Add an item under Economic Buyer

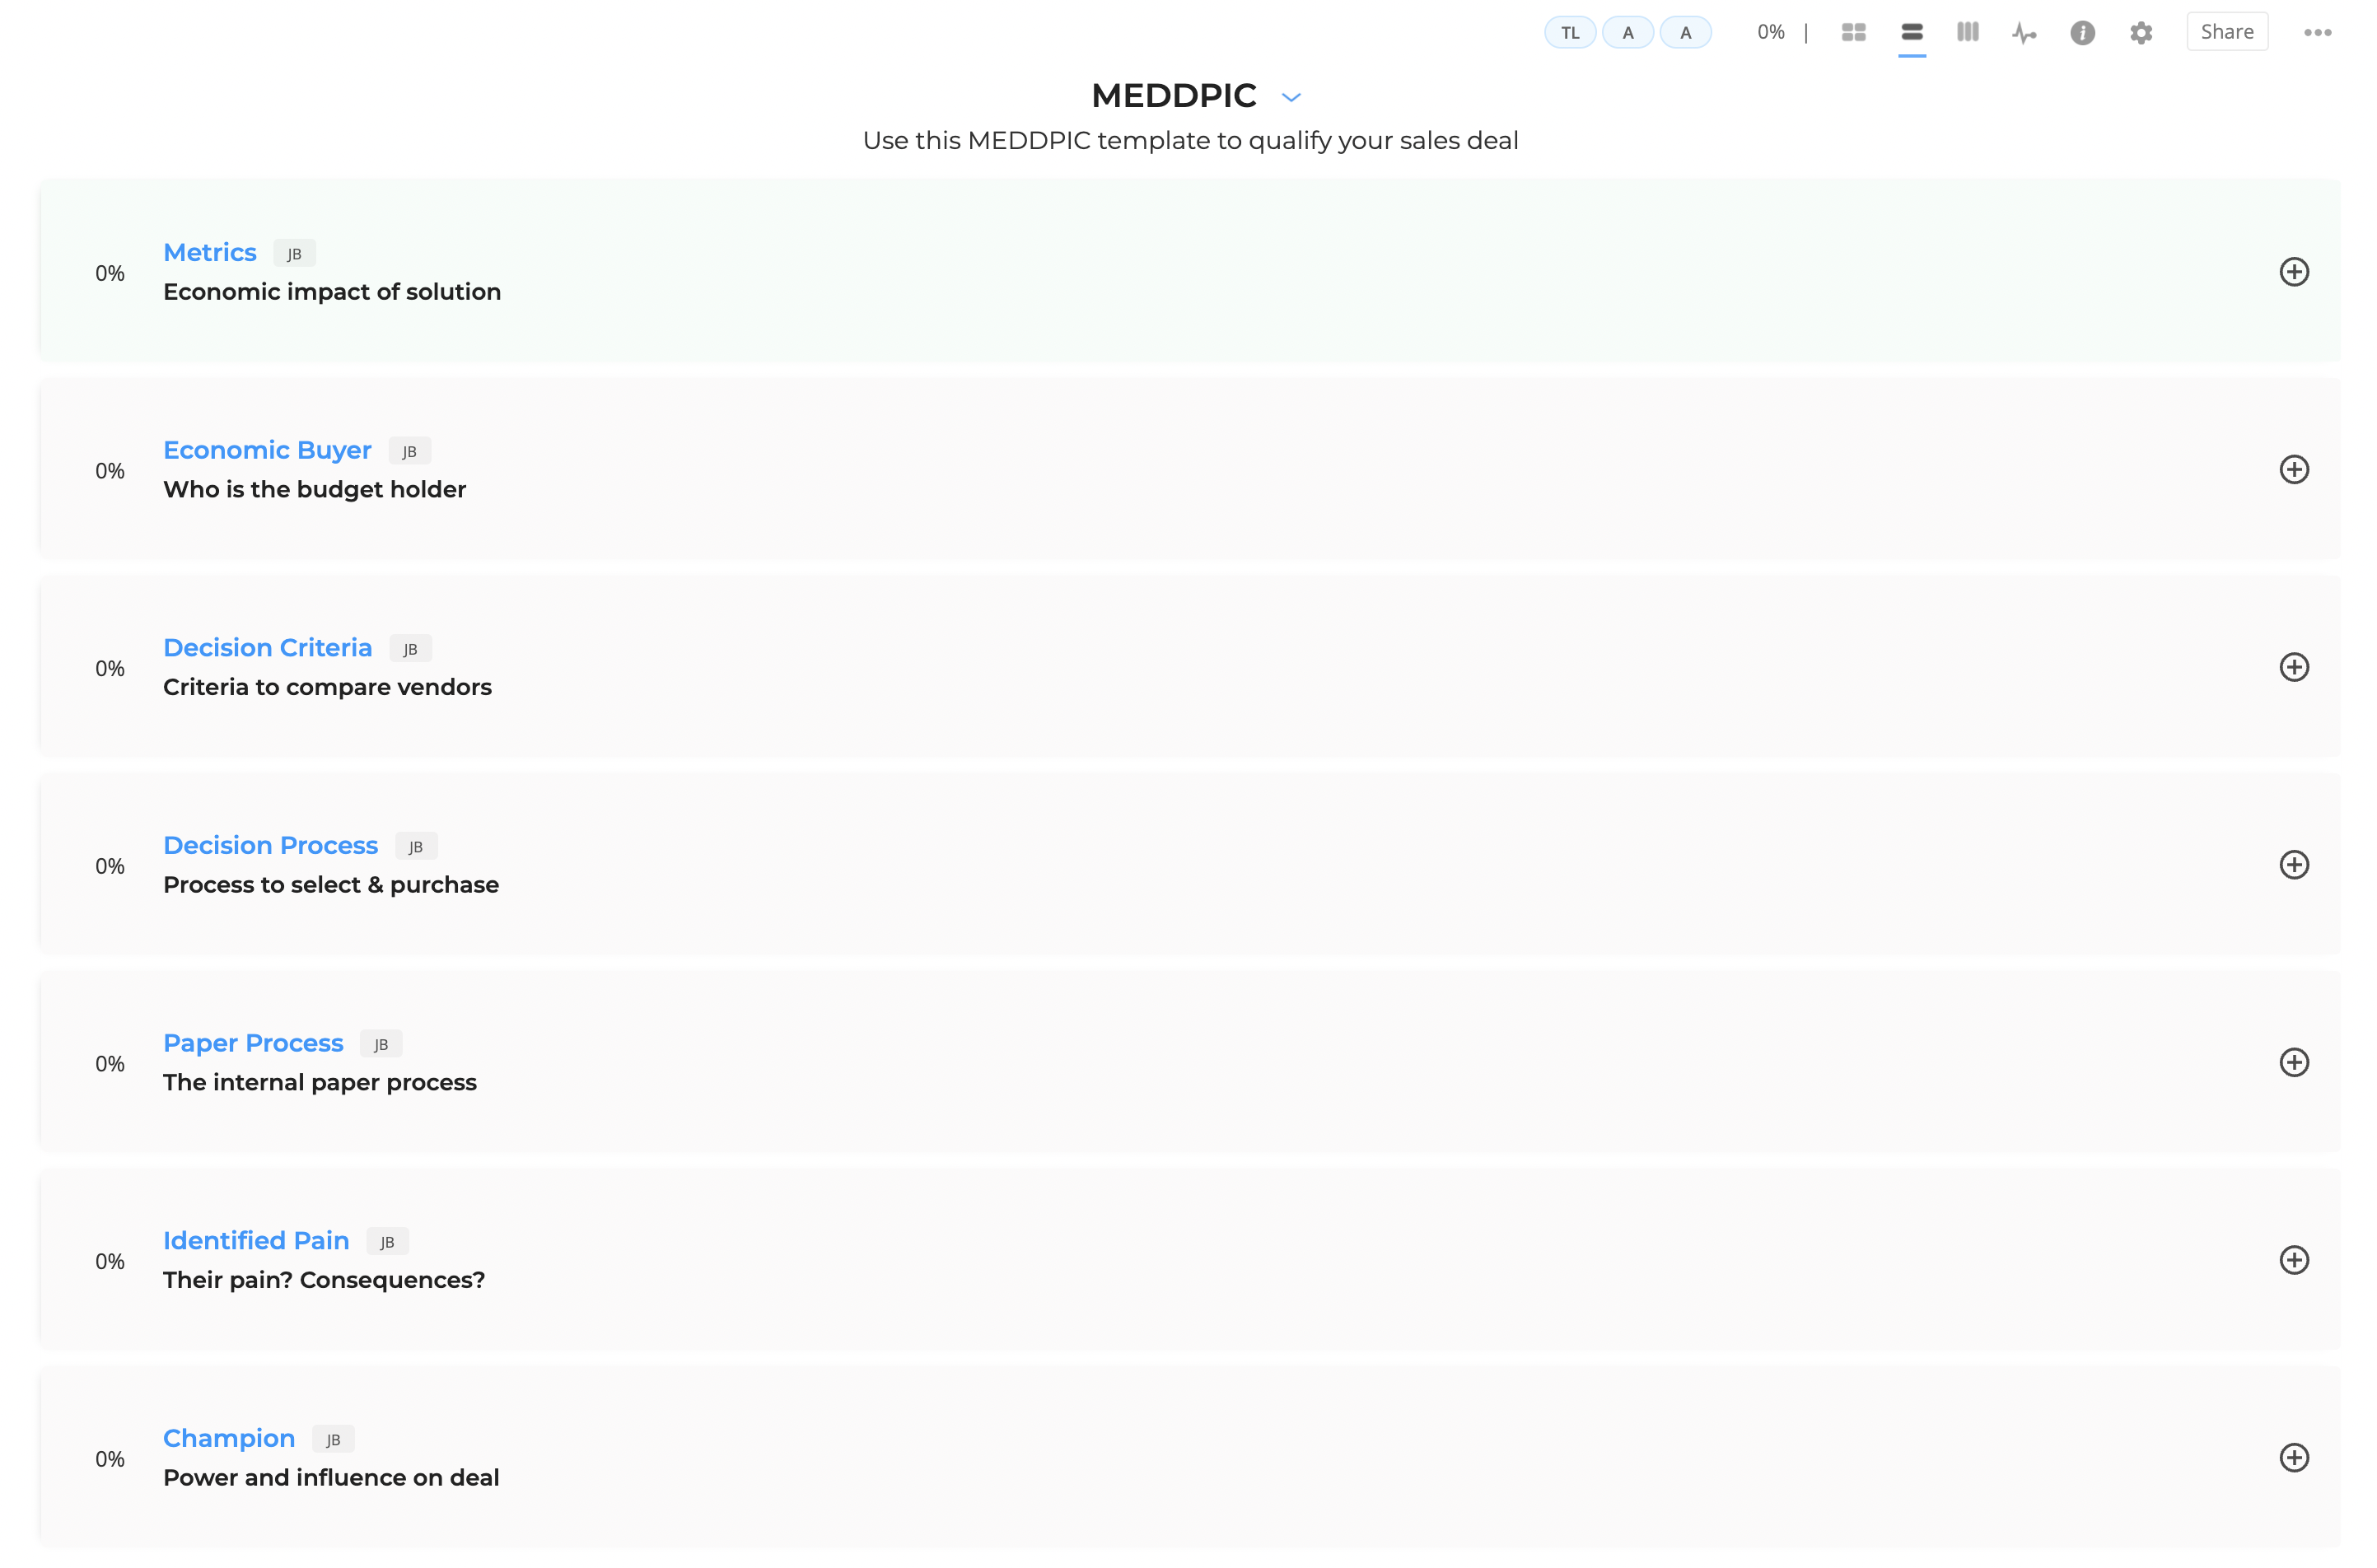tap(2295, 469)
